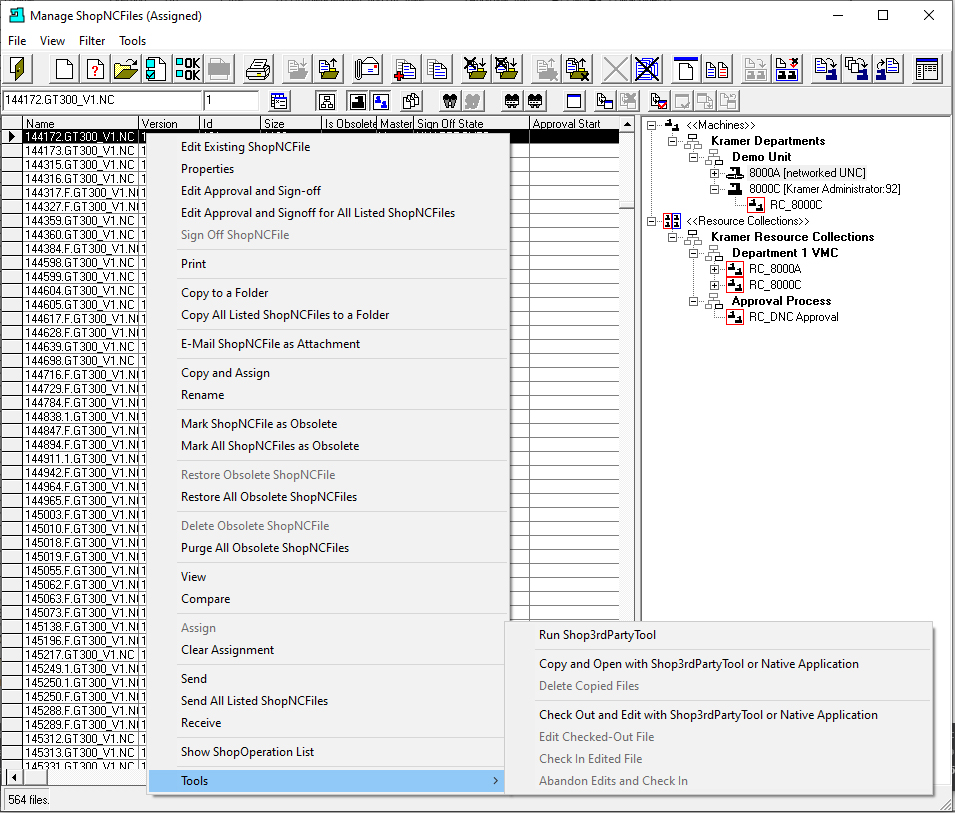The width and height of the screenshot is (955, 813).
Task: Click the send all documents to machine icon
Action: pyautogui.click(x=857, y=69)
